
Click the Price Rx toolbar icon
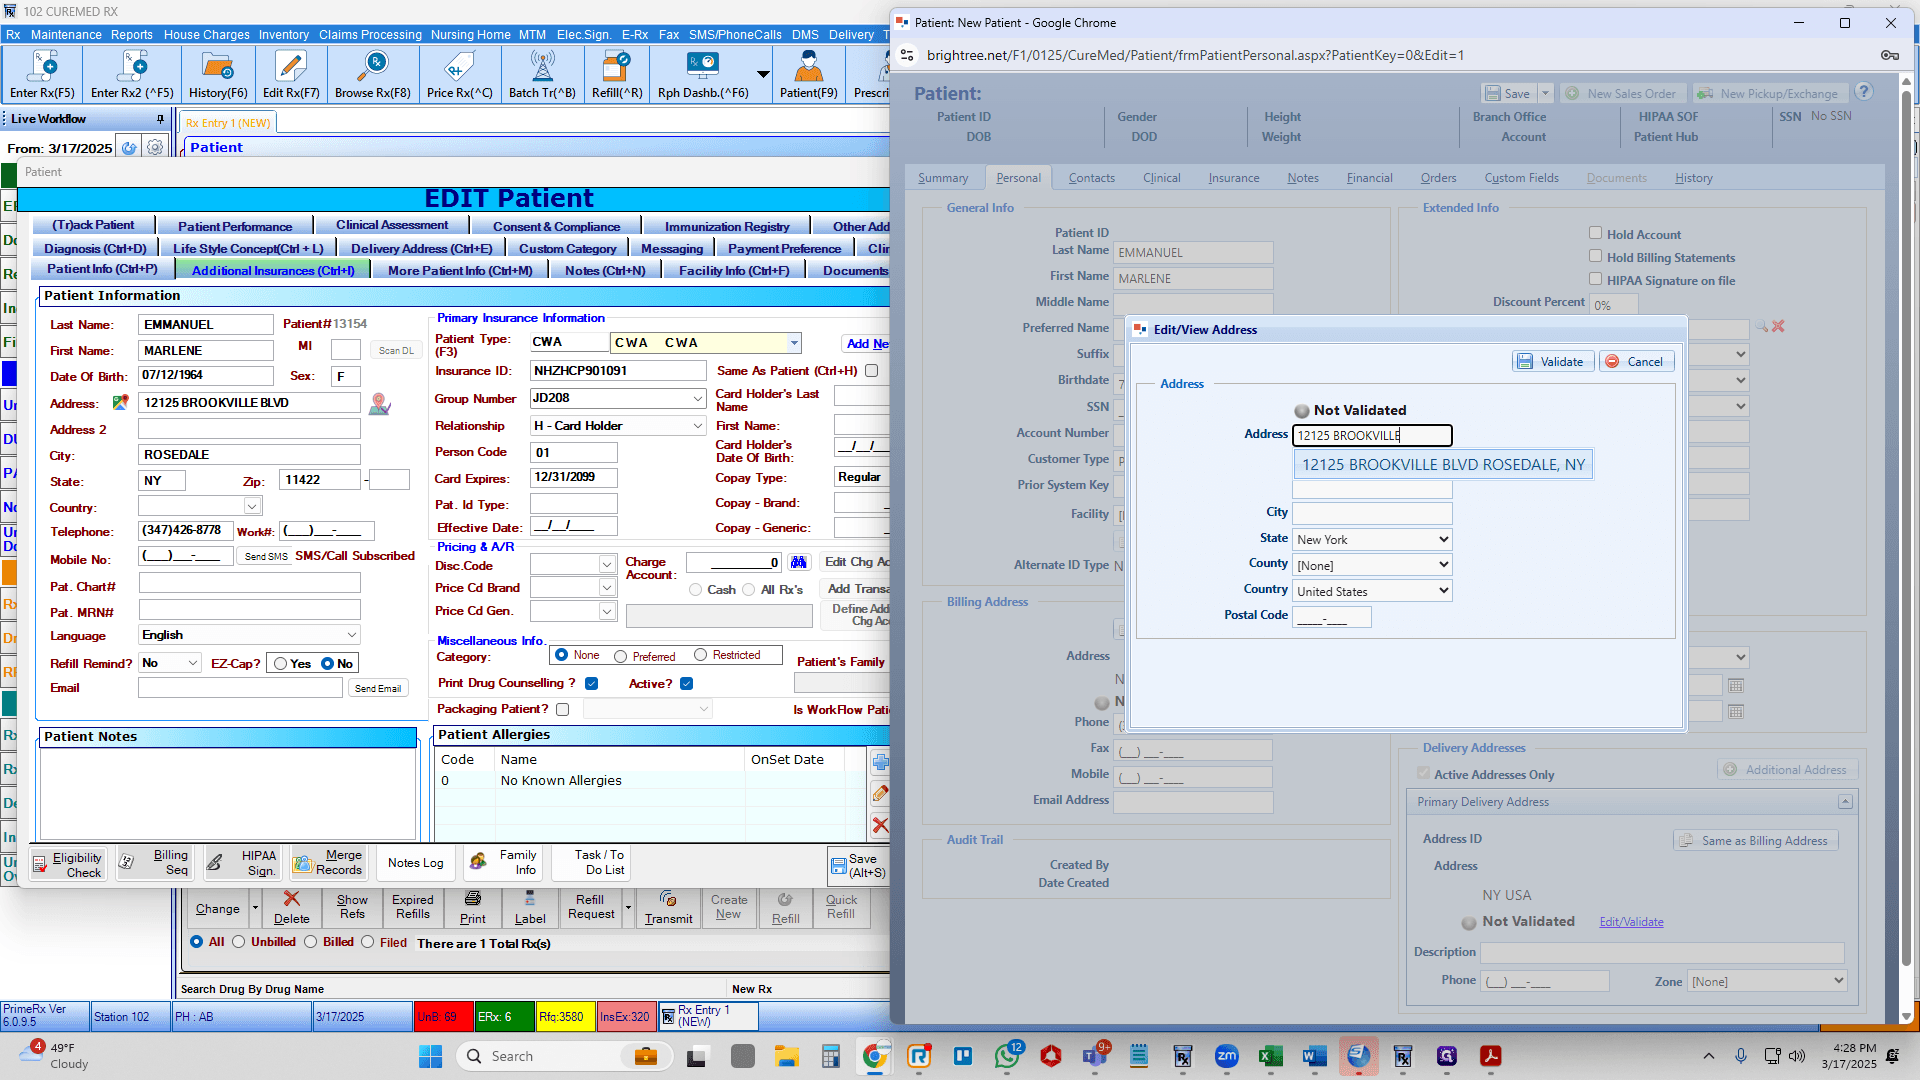(x=459, y=75)
